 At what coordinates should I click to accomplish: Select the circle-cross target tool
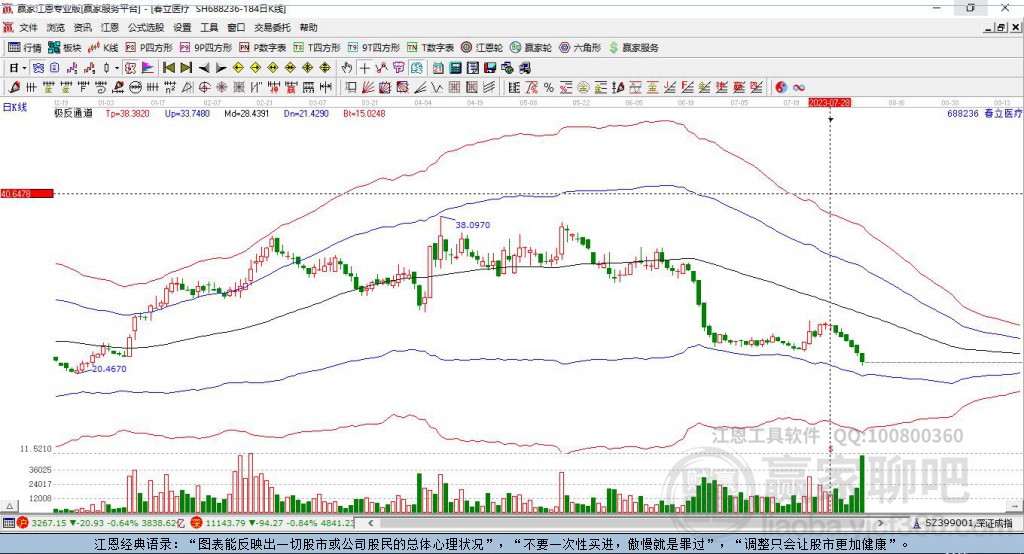204,87
